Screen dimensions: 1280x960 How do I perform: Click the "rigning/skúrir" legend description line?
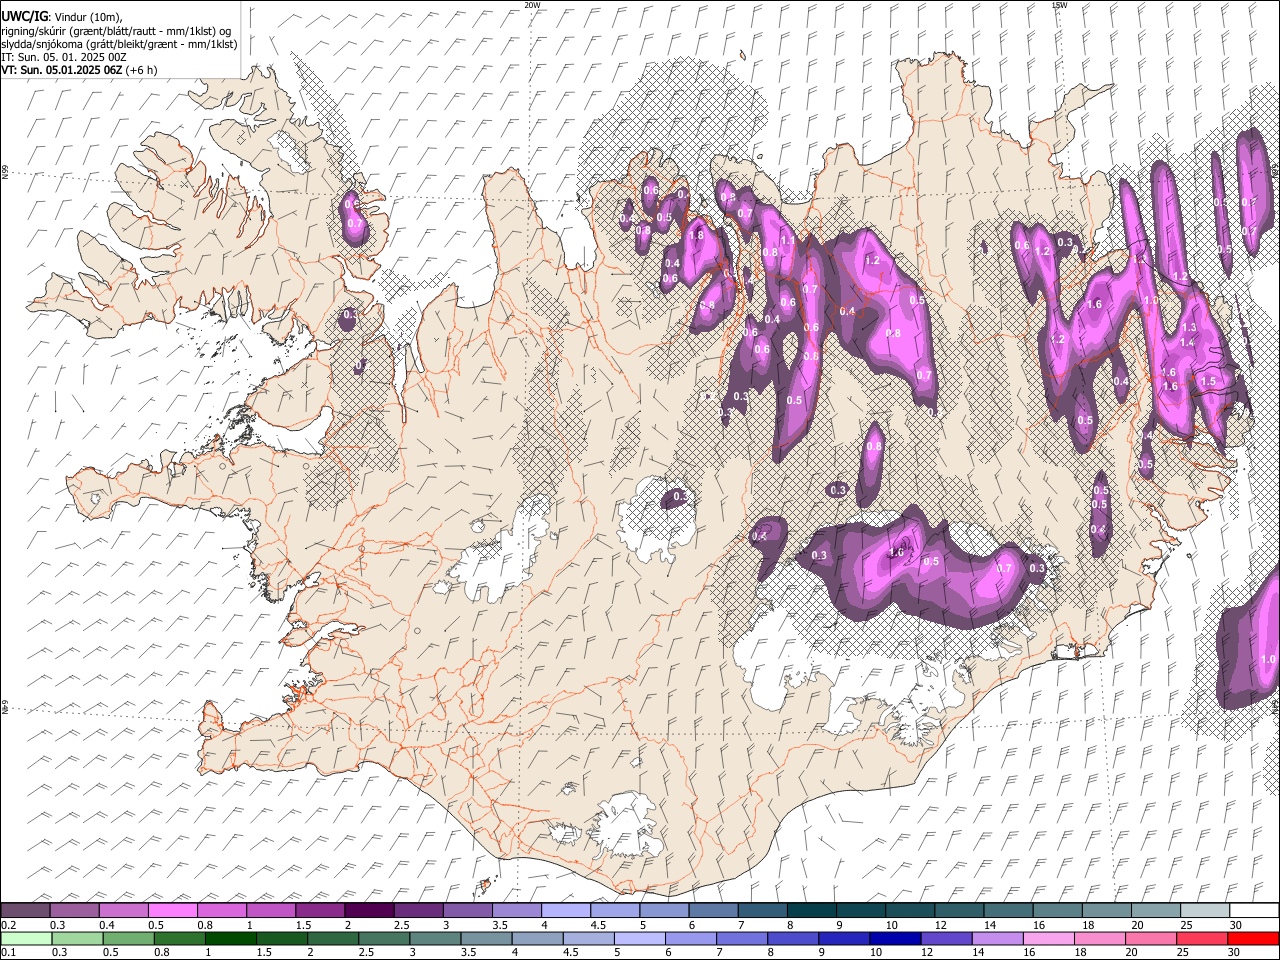pyautogui.click(x=116, y=31)
